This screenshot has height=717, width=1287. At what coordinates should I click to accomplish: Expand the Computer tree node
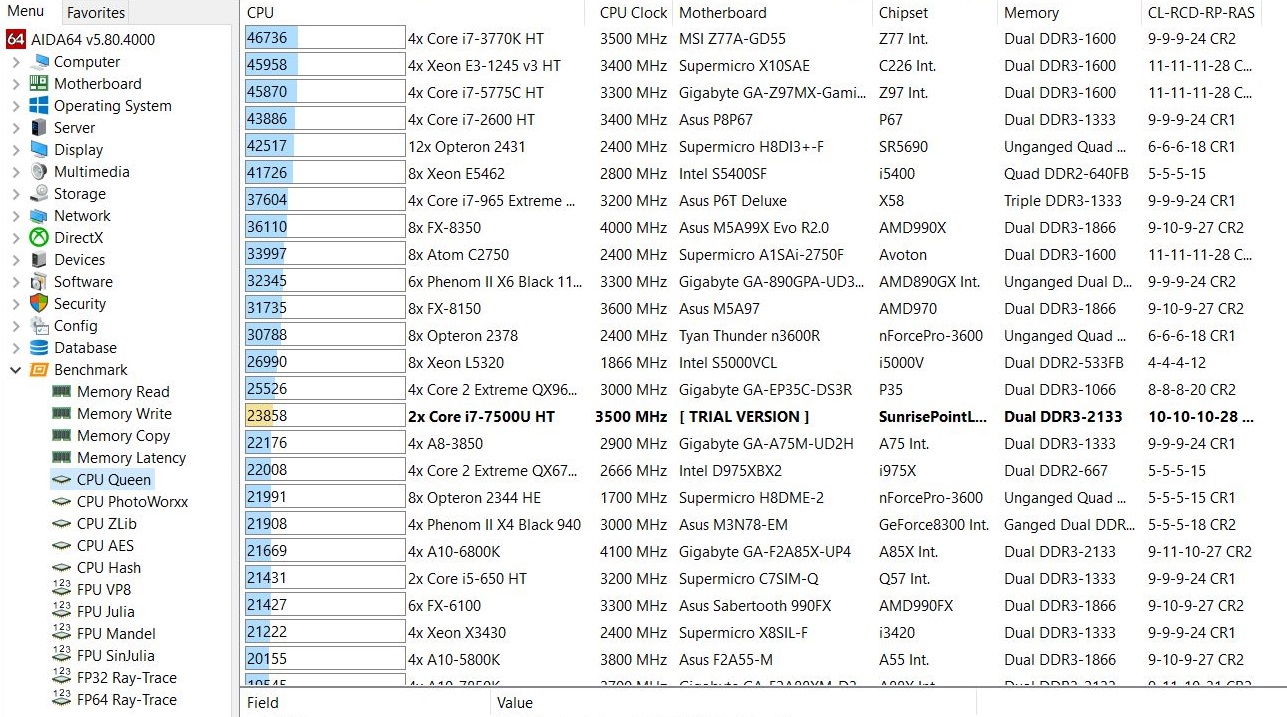15,62
